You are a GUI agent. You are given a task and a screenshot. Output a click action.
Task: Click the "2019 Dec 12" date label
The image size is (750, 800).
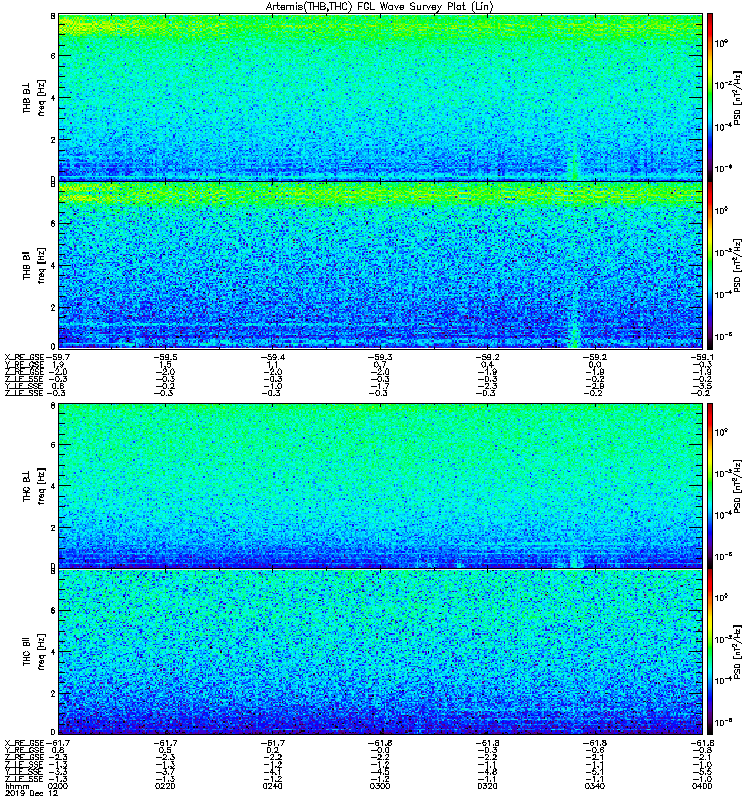pos(32,793)
